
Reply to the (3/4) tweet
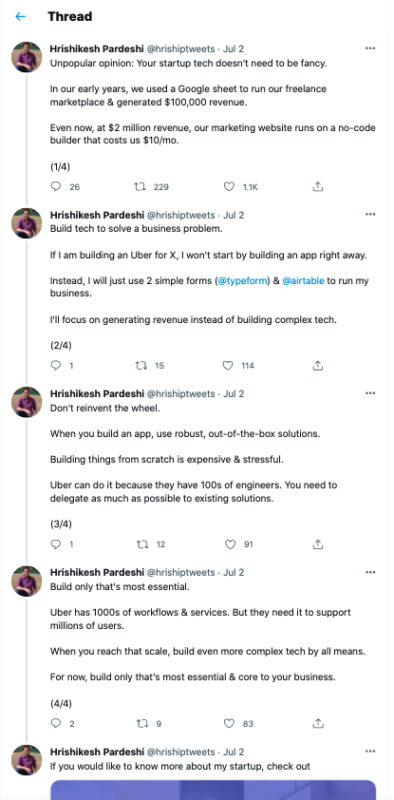click(x=56, y=544)
